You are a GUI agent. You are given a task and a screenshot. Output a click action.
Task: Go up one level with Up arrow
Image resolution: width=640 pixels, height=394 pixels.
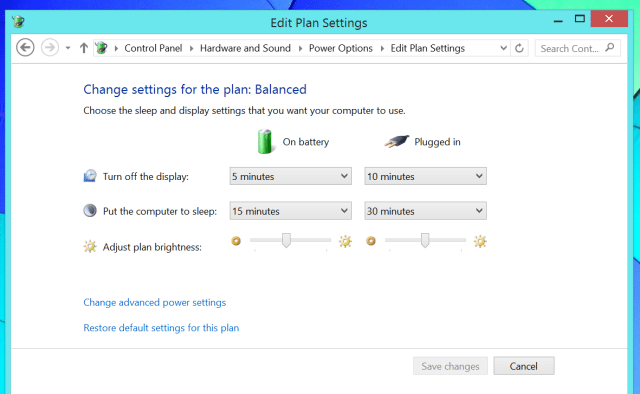pos(84,48)
